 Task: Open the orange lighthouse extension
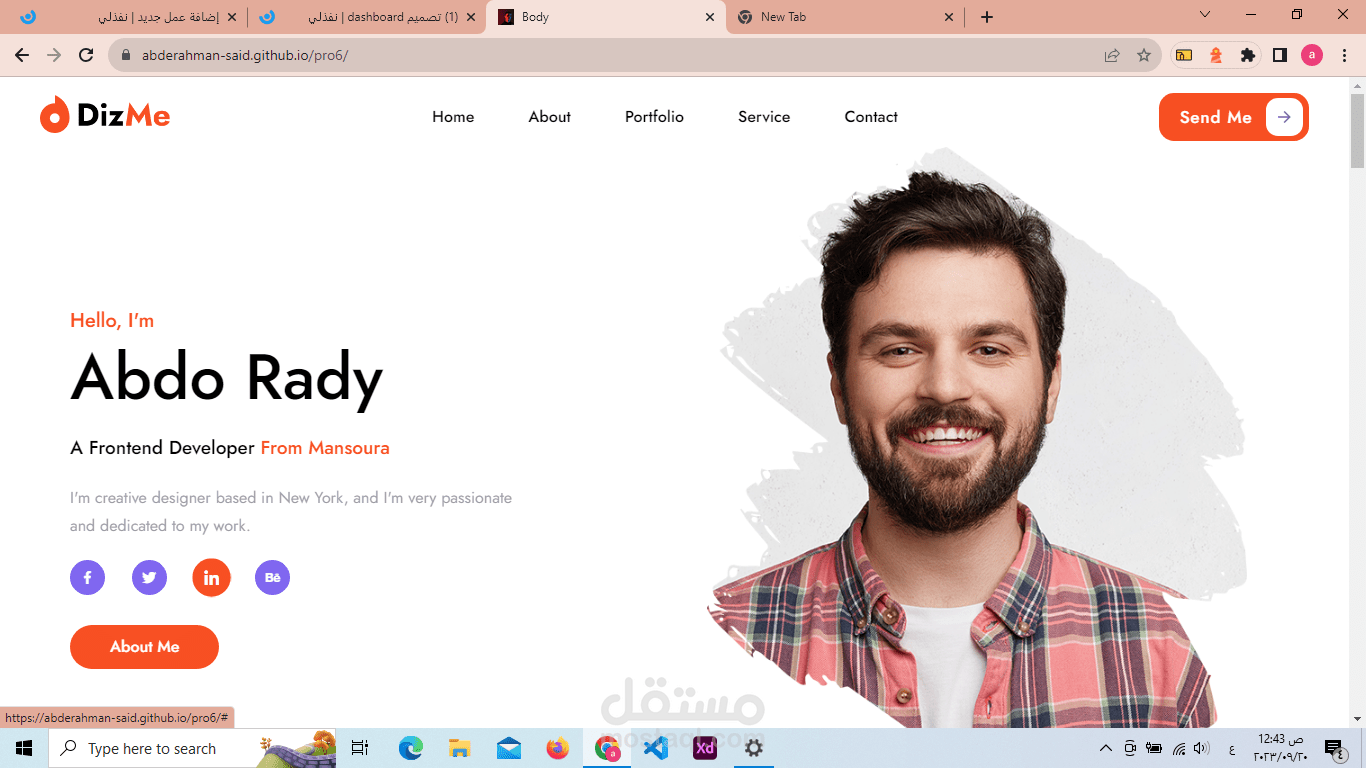pos(1216,55)
